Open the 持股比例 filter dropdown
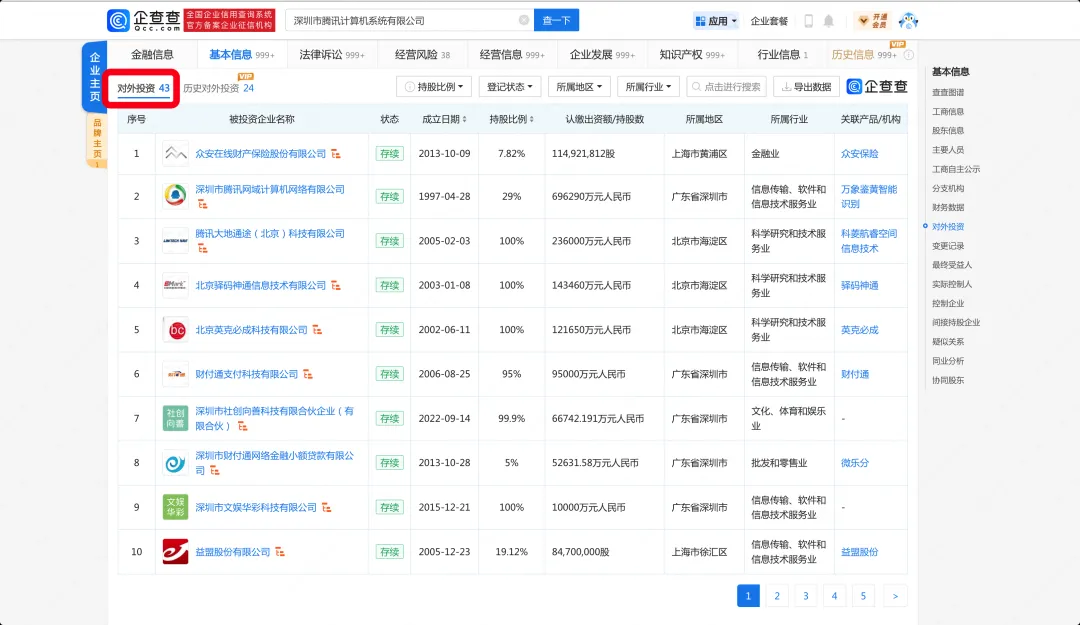Screen dimensions: 1080x625 point(434,87)
